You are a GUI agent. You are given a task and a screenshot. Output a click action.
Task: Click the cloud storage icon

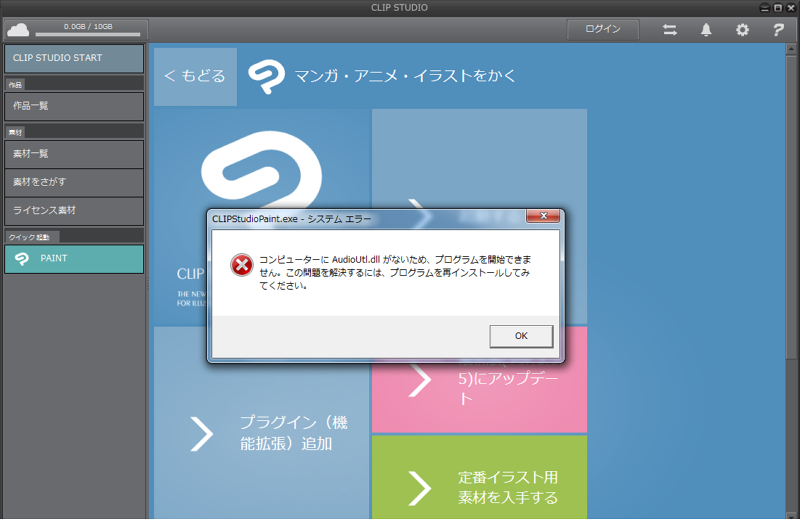18,30
